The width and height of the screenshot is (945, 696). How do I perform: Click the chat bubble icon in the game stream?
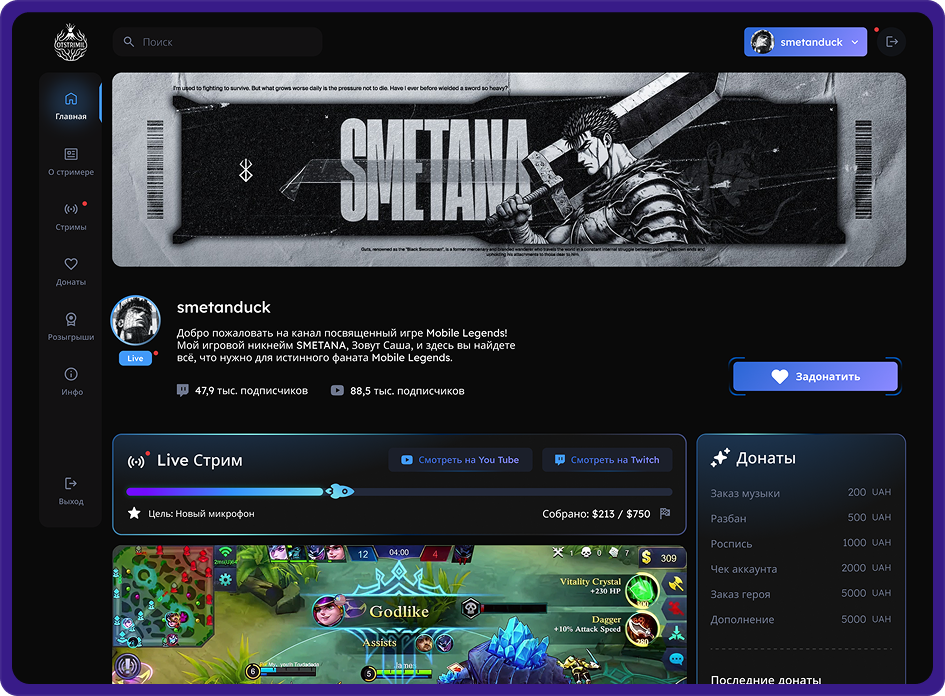click(x=676, y=659)
